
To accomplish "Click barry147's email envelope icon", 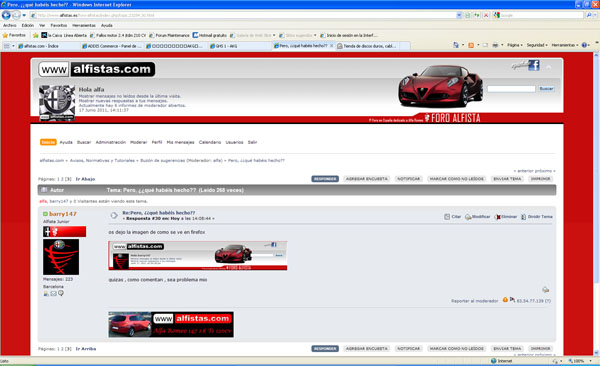I will (54, 294).
